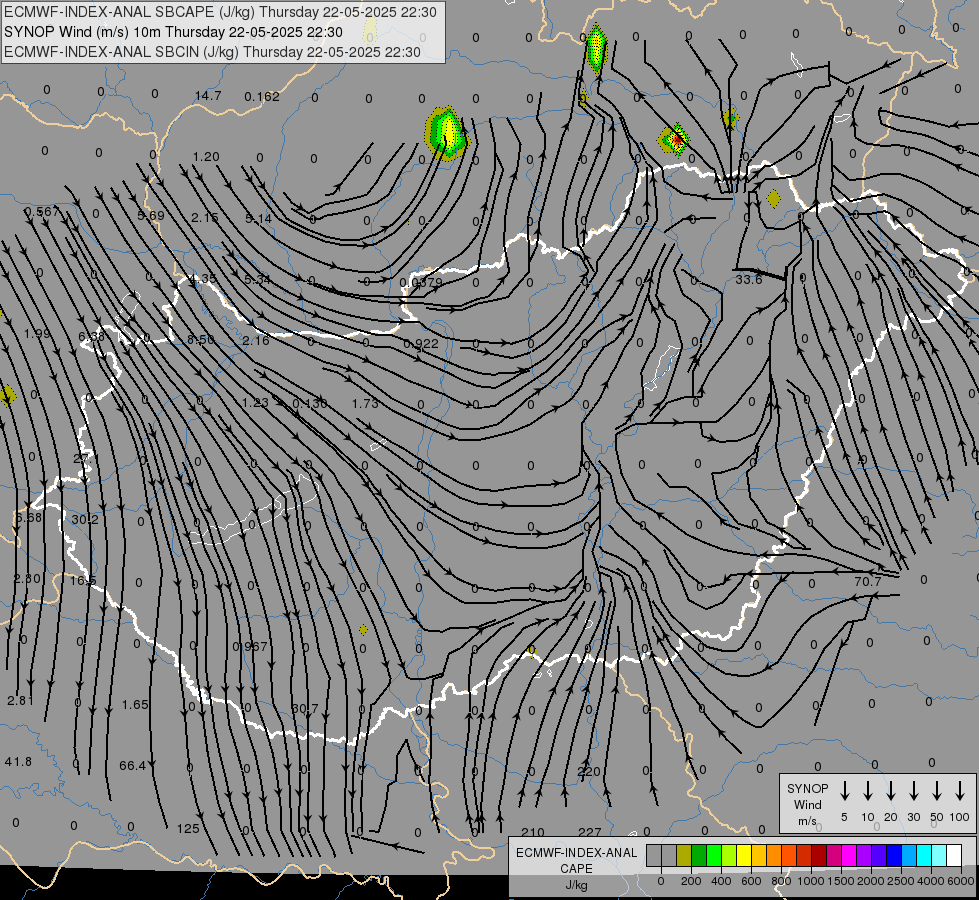Click the 6000 tick label on CAPE scale
The image size is (979, 900).
961,881
